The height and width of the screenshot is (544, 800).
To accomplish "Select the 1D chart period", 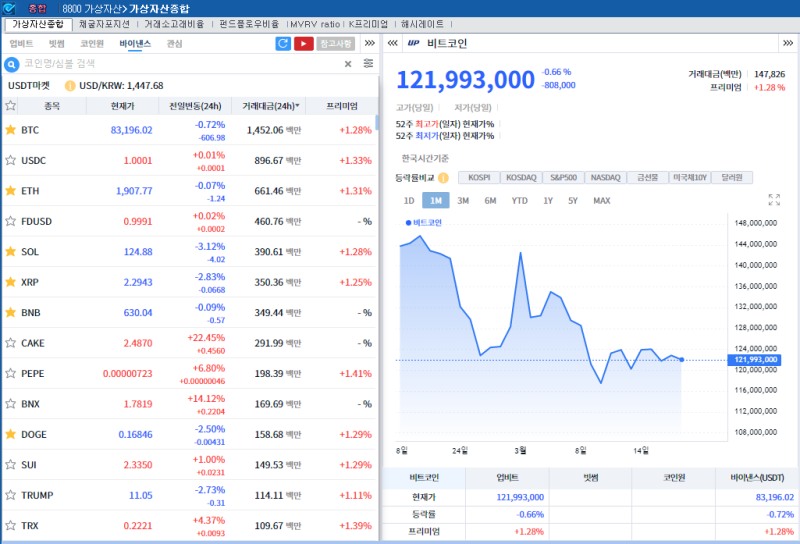I will tap(409, 201).
